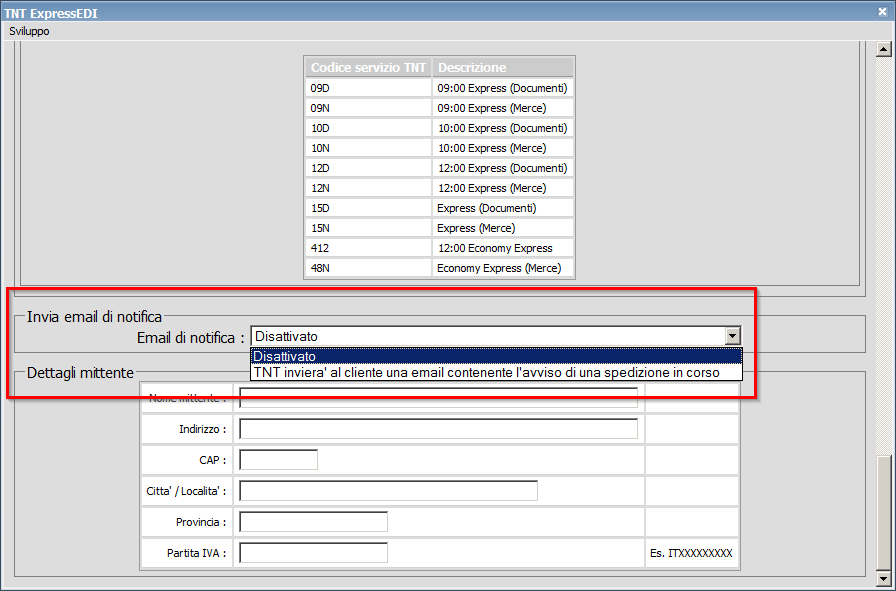Click the Provincia label
896x591 pixels.
click(x=201, y=522)
